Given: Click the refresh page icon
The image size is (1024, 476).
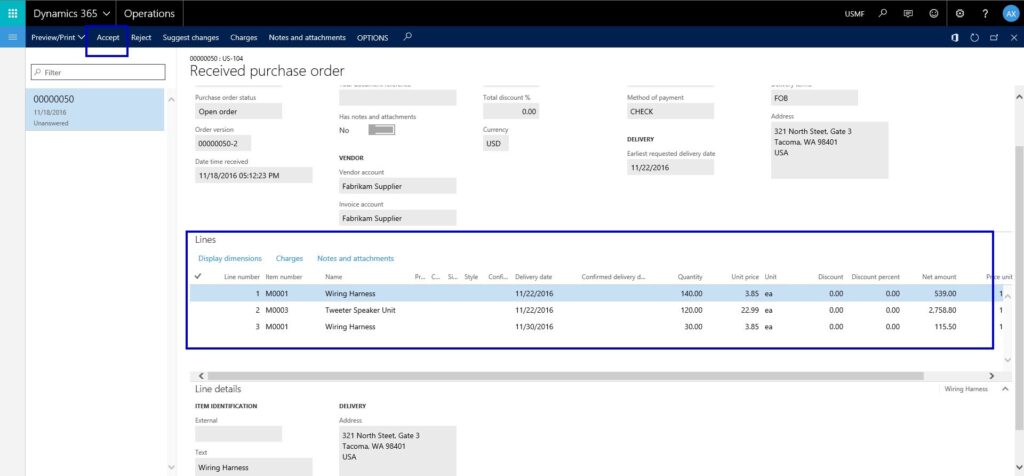Looking at the screenshot, I should tap(974, 38).
